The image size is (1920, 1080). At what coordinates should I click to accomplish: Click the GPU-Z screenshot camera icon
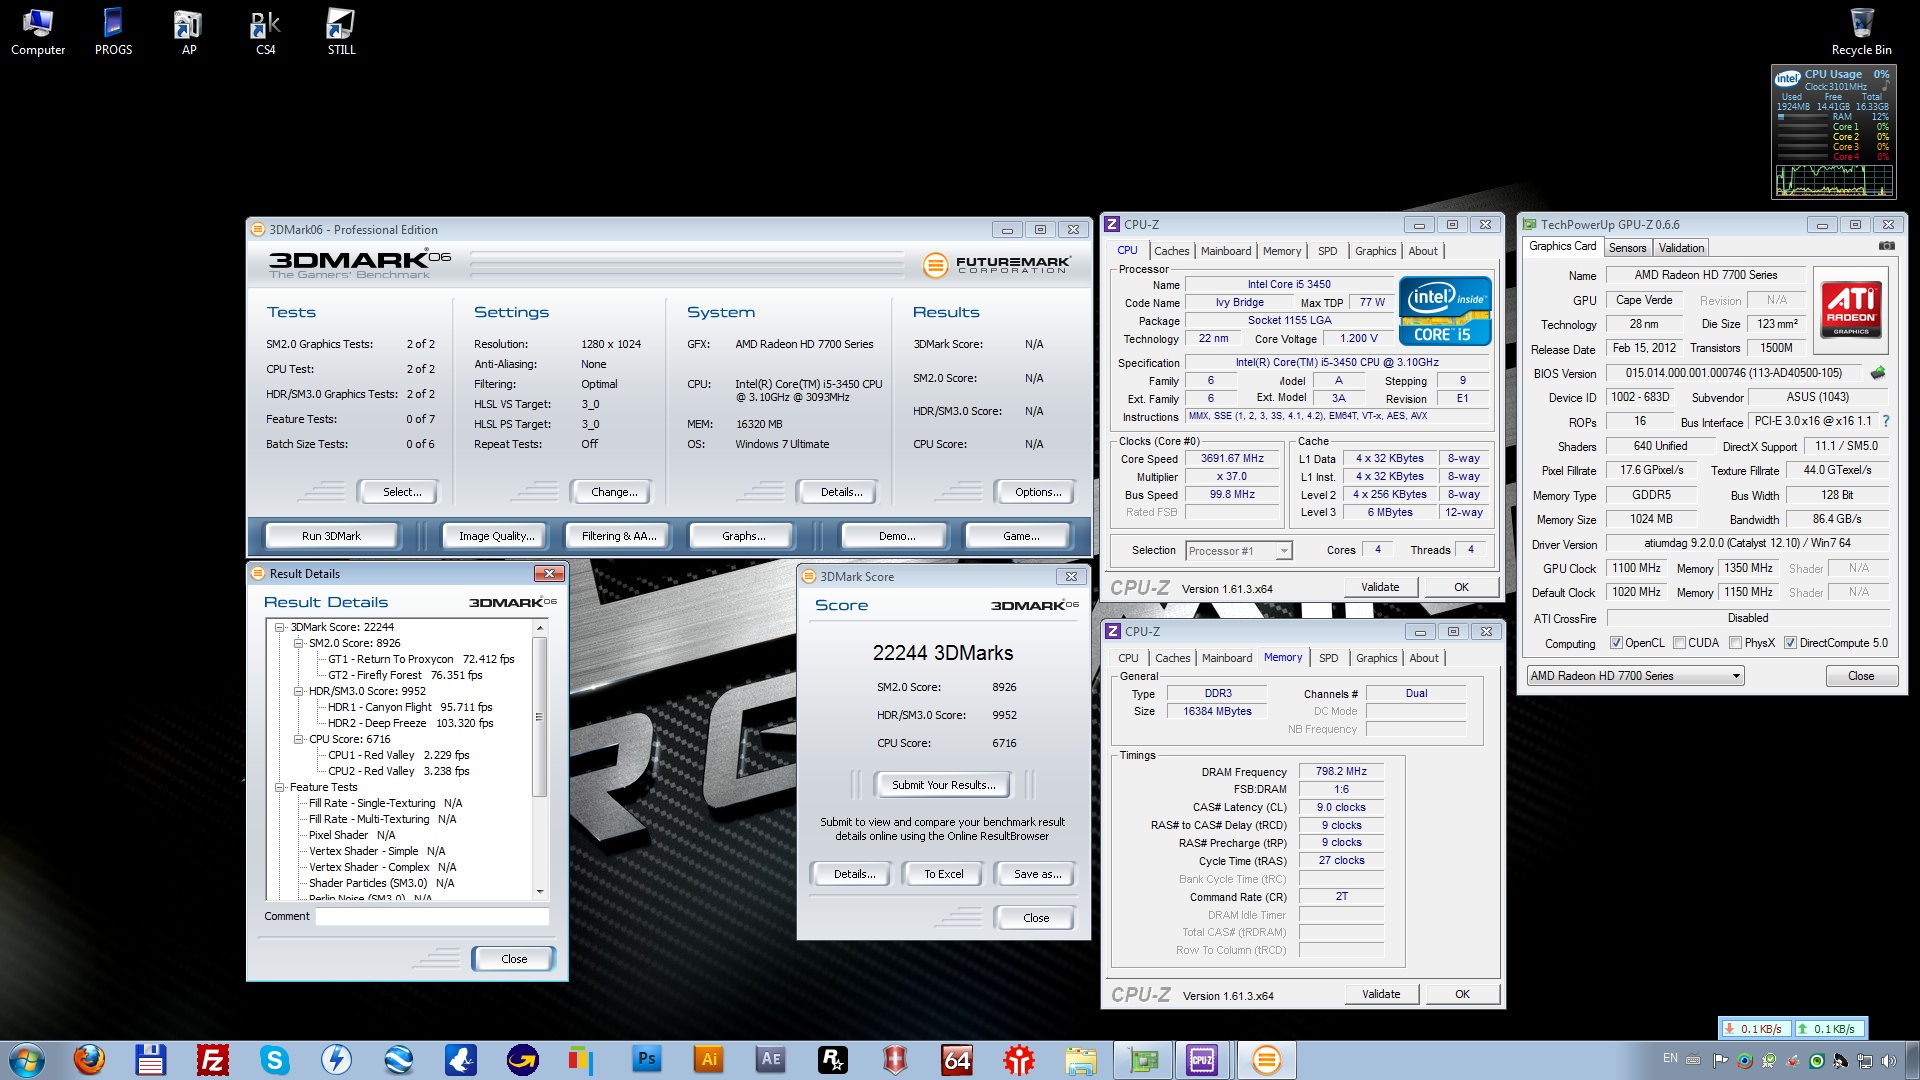pyautogui.click(x=1886, y=246)
